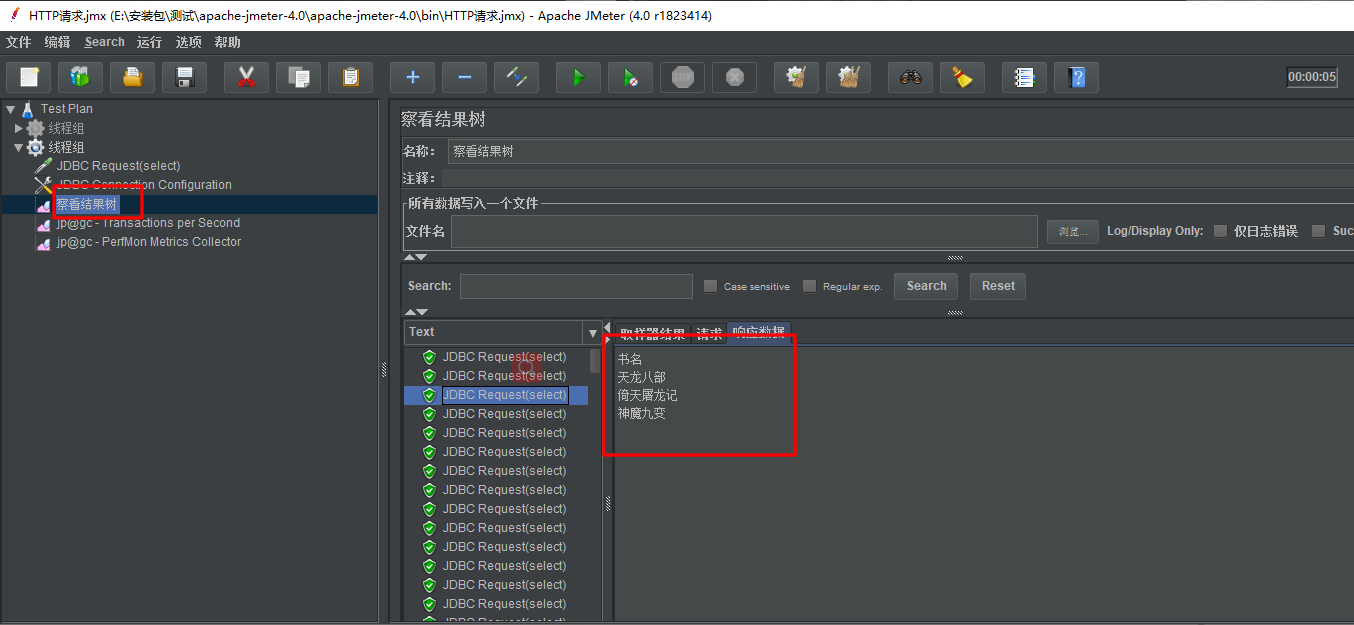This screenshot has width=1354, height=625.
Task: Start the test with green arrow
Action: click(x=578, y=77)
